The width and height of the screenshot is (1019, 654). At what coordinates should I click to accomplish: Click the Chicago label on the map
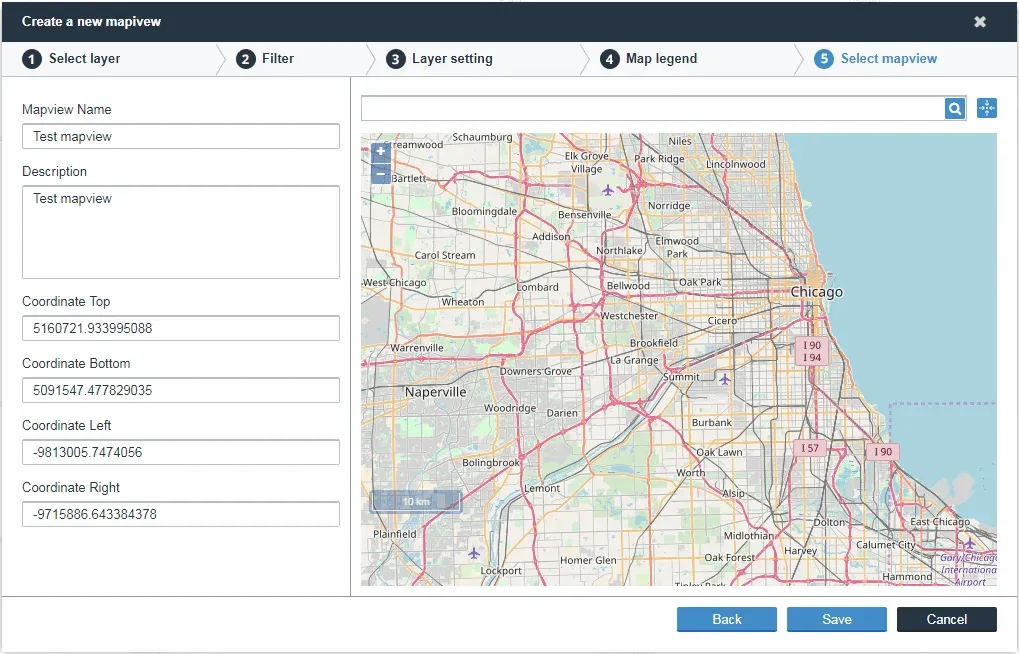pos(816,292)
